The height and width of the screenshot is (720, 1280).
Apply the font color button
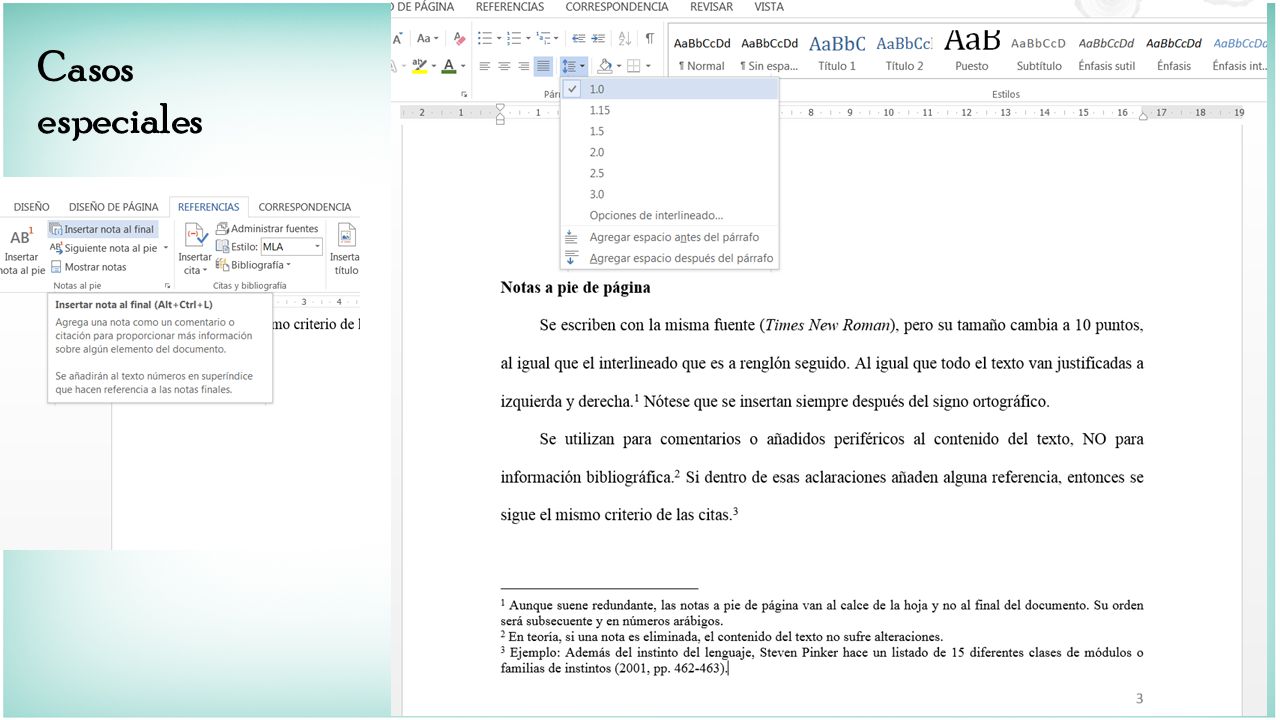pyautogui.click(x=449, y=66)
